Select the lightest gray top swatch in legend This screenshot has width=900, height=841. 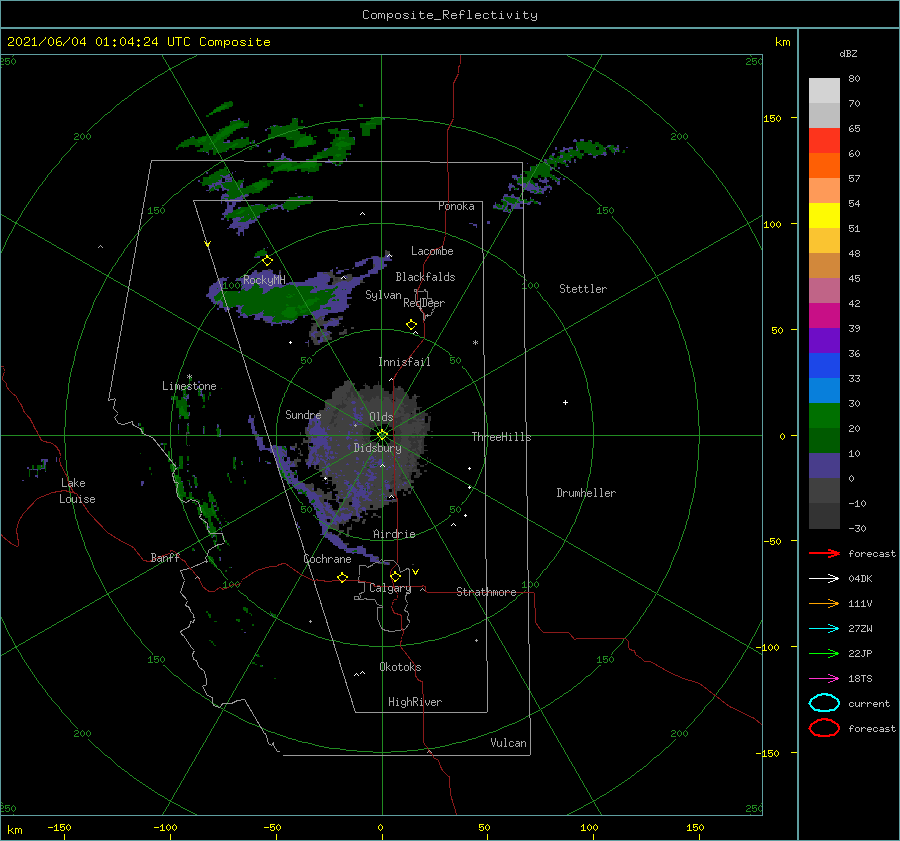point(824,91)
